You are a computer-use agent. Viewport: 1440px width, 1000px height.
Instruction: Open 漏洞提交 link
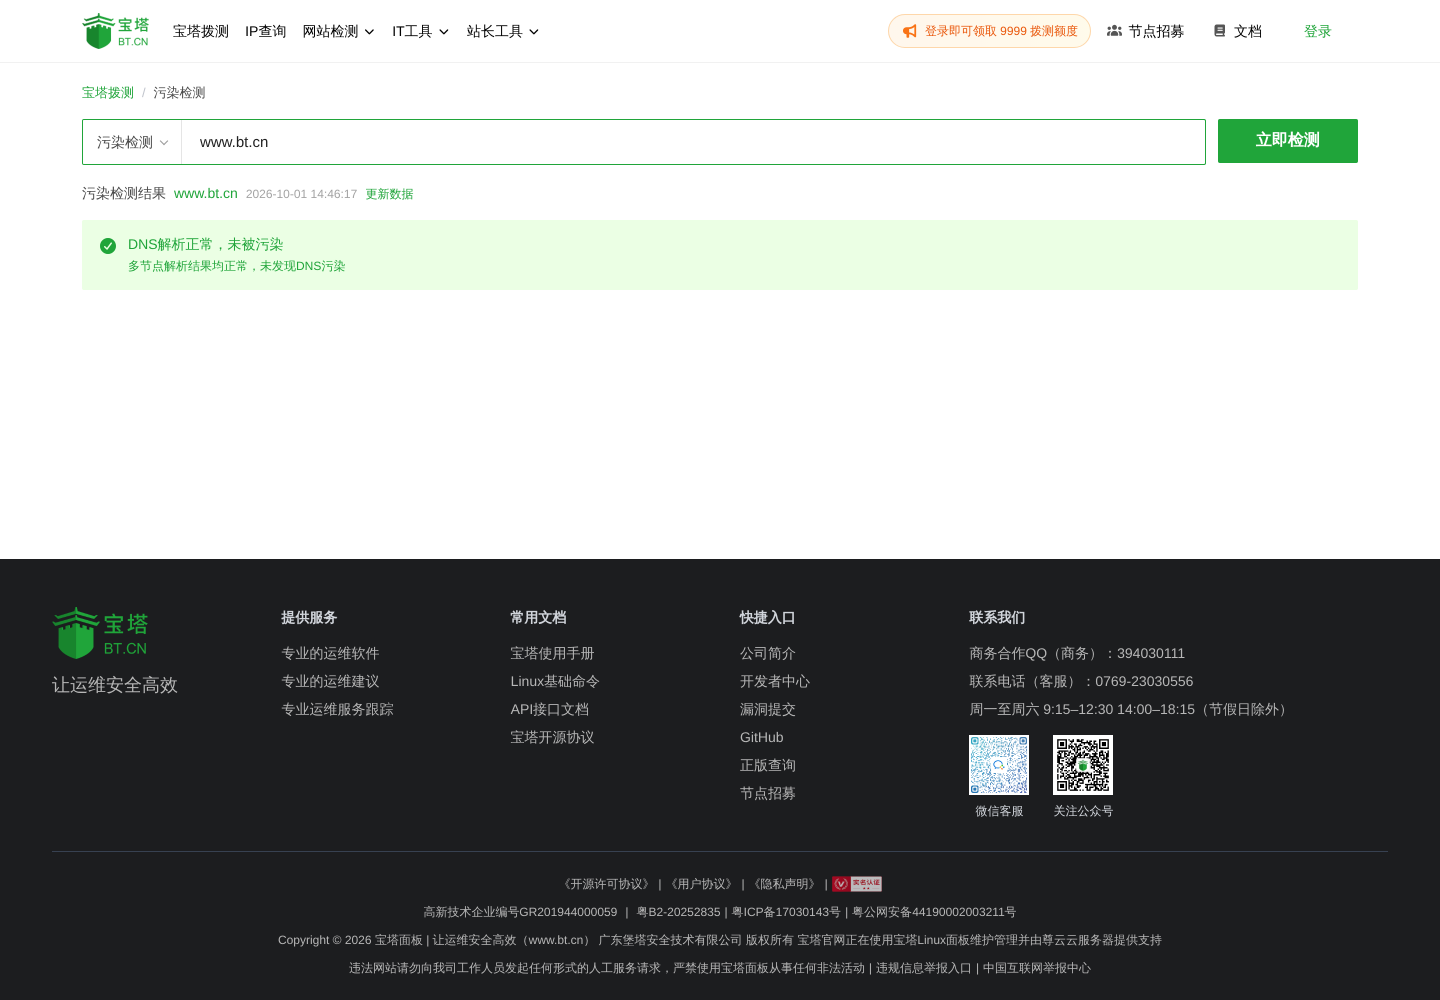pos(768,709)
